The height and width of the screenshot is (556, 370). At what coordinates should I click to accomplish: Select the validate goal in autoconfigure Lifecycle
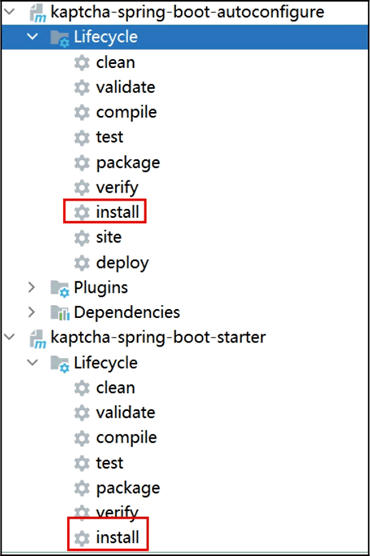[126, 87]
